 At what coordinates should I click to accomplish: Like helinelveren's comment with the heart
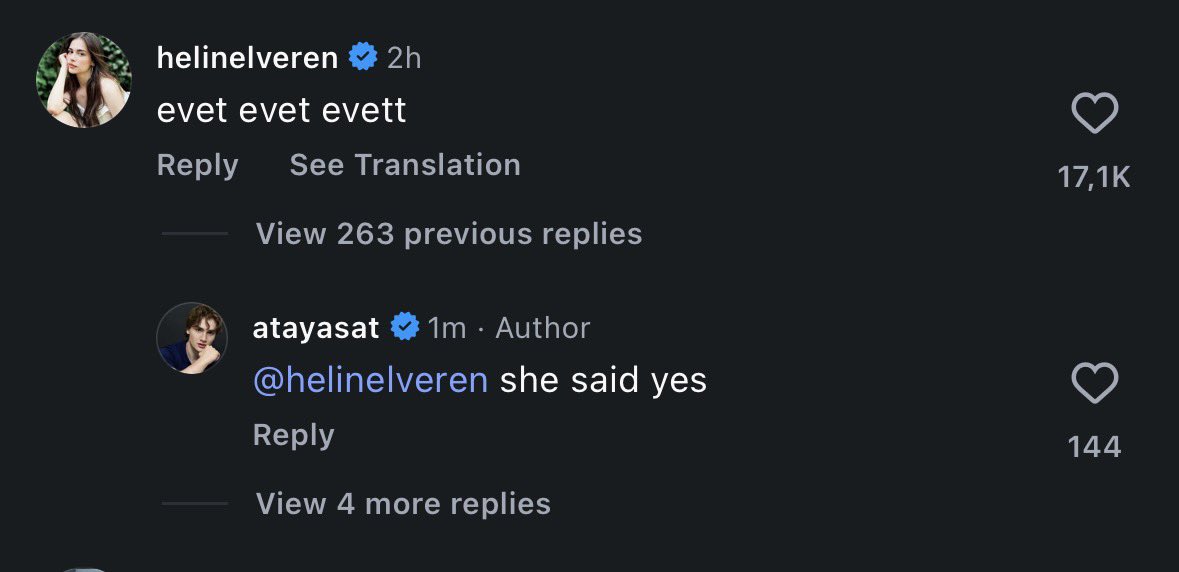(1094, 113)
